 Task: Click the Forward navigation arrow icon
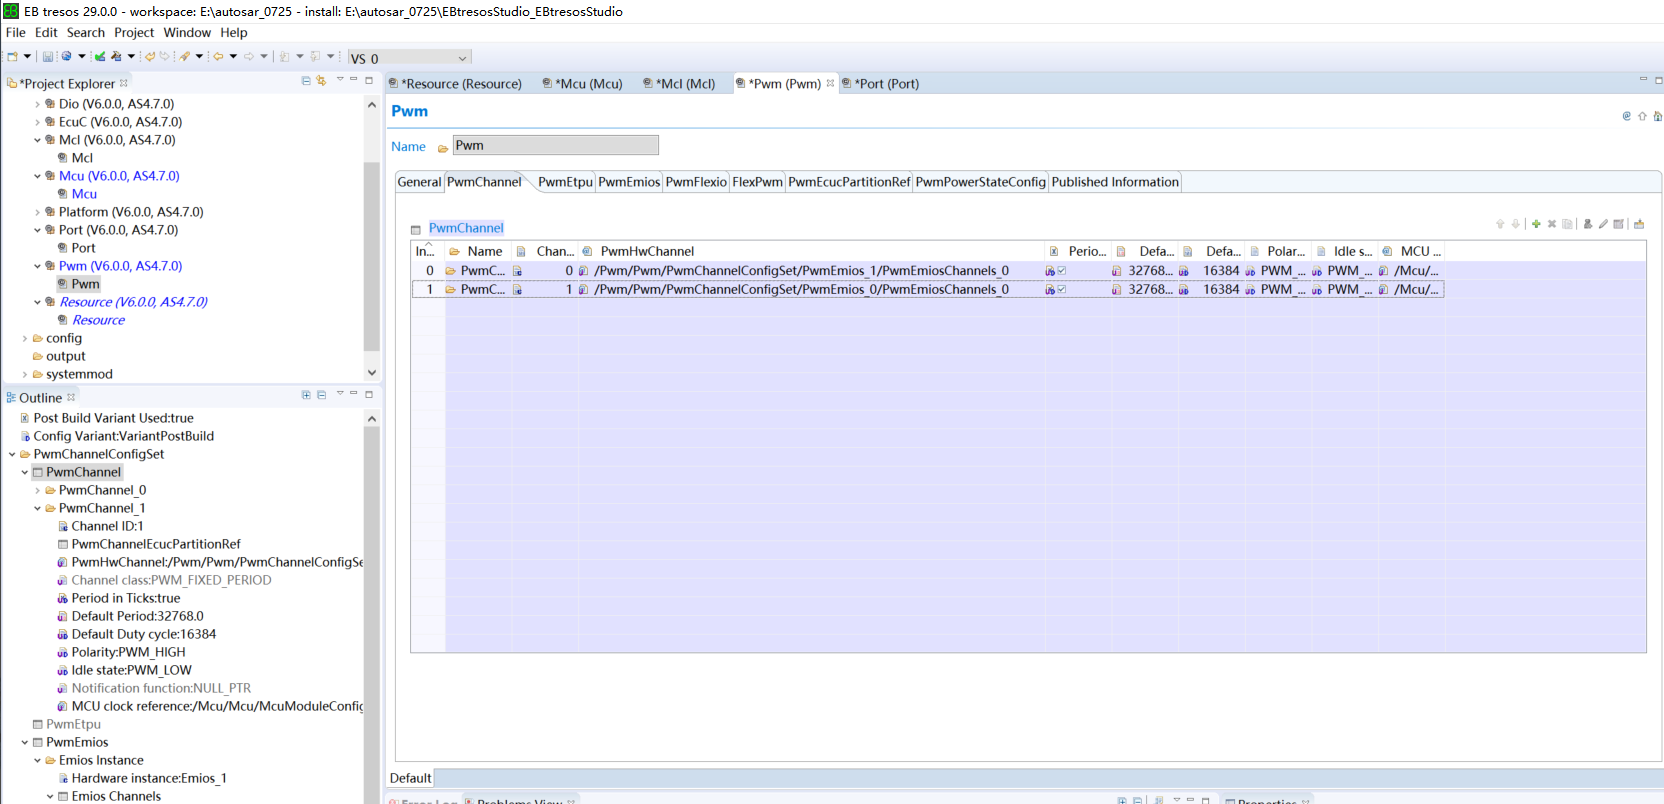coord(249,57)
